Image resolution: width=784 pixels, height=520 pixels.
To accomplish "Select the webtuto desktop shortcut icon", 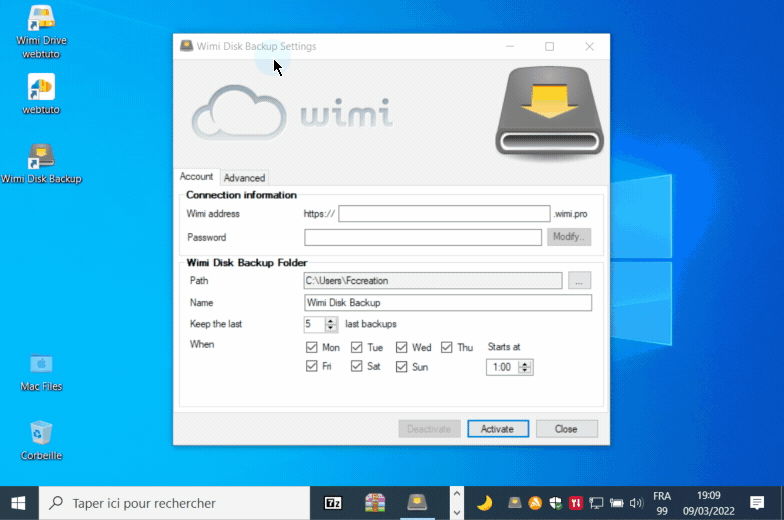I will (41, 94).
